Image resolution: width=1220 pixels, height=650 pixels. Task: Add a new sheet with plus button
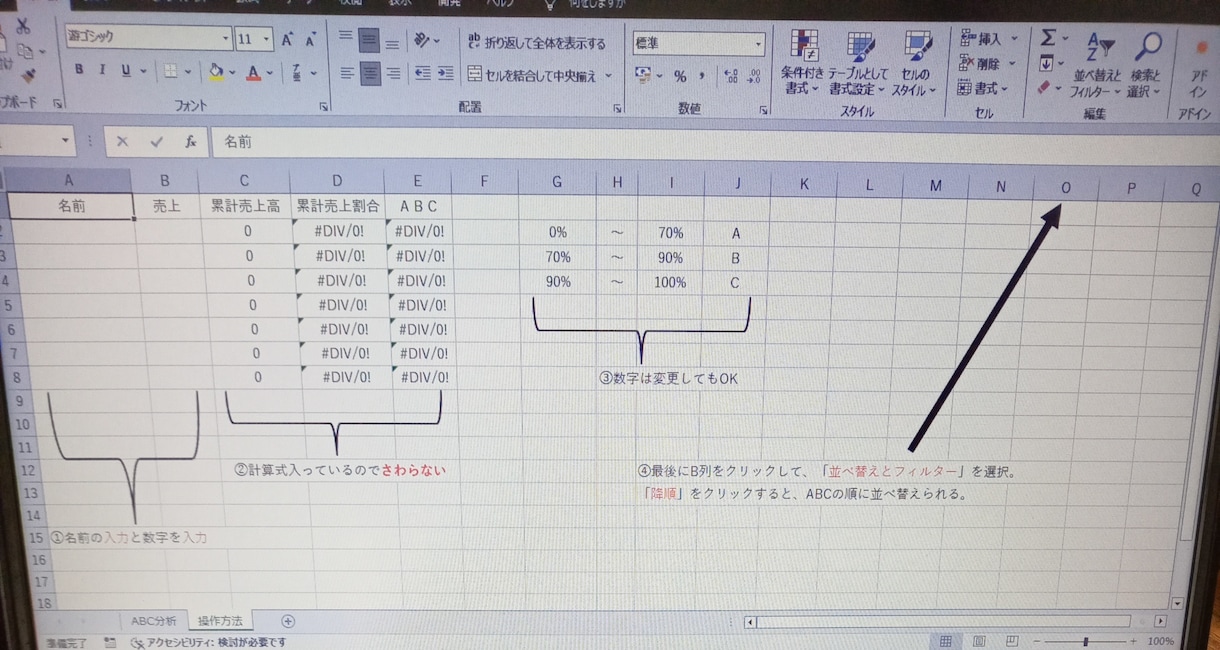(x=288, y=621)
